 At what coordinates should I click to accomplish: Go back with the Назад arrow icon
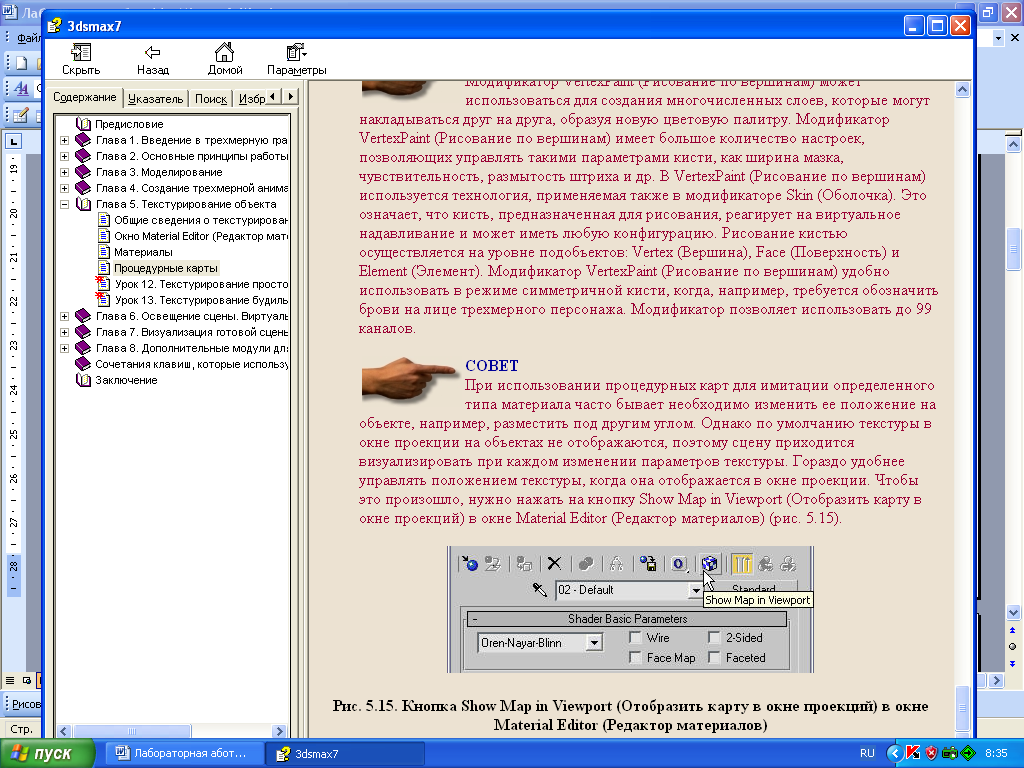152,52
